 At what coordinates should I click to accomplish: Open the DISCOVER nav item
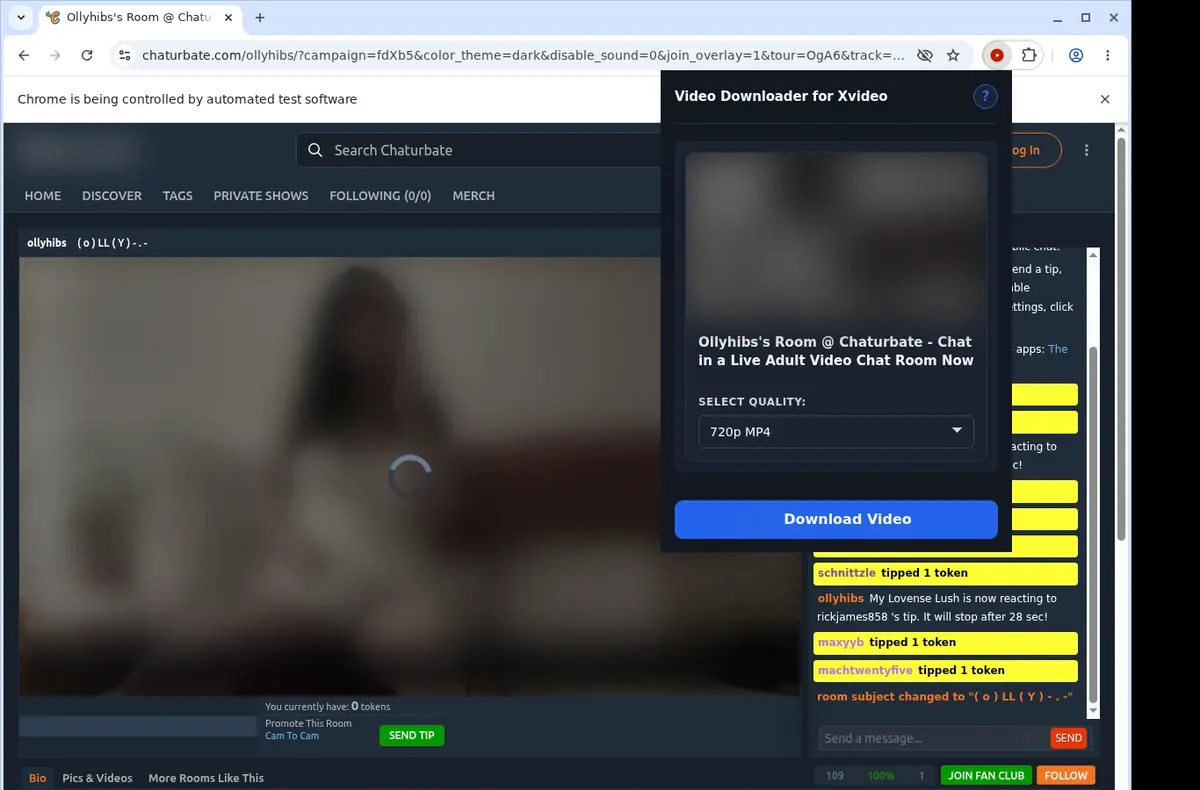click(x=112, y=196)
